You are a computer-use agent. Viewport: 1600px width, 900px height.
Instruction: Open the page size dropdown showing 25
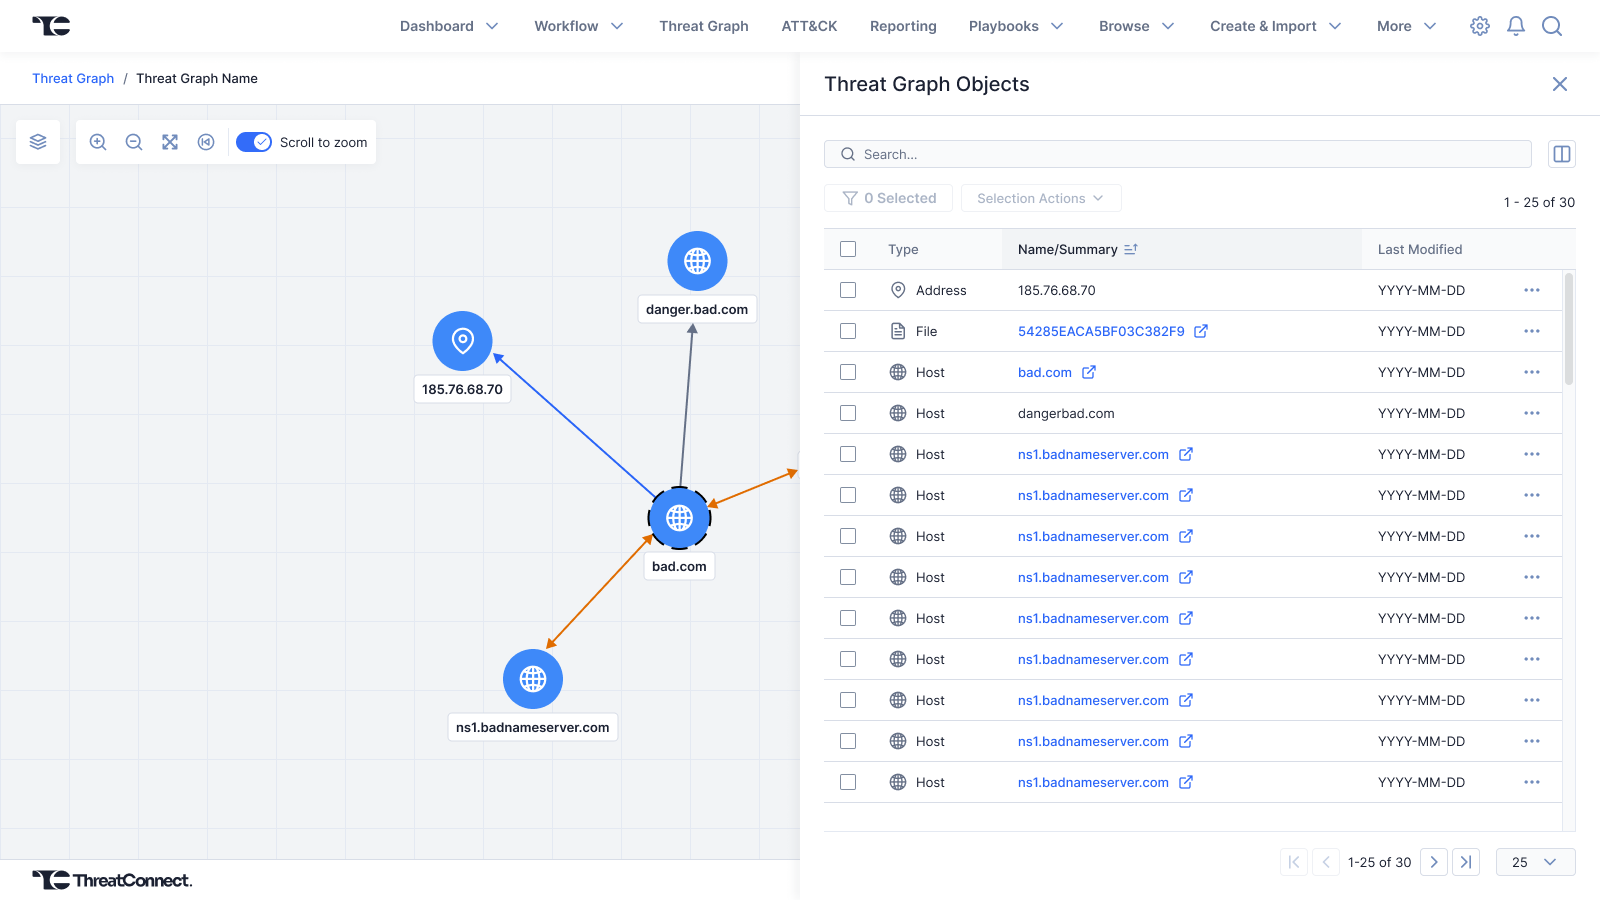1535,862
